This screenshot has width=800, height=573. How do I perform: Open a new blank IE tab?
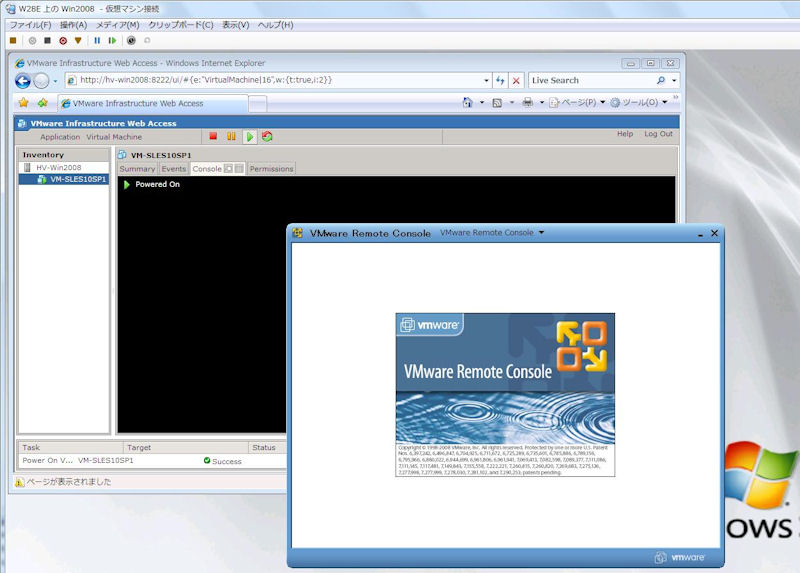[x=258, y=104]
